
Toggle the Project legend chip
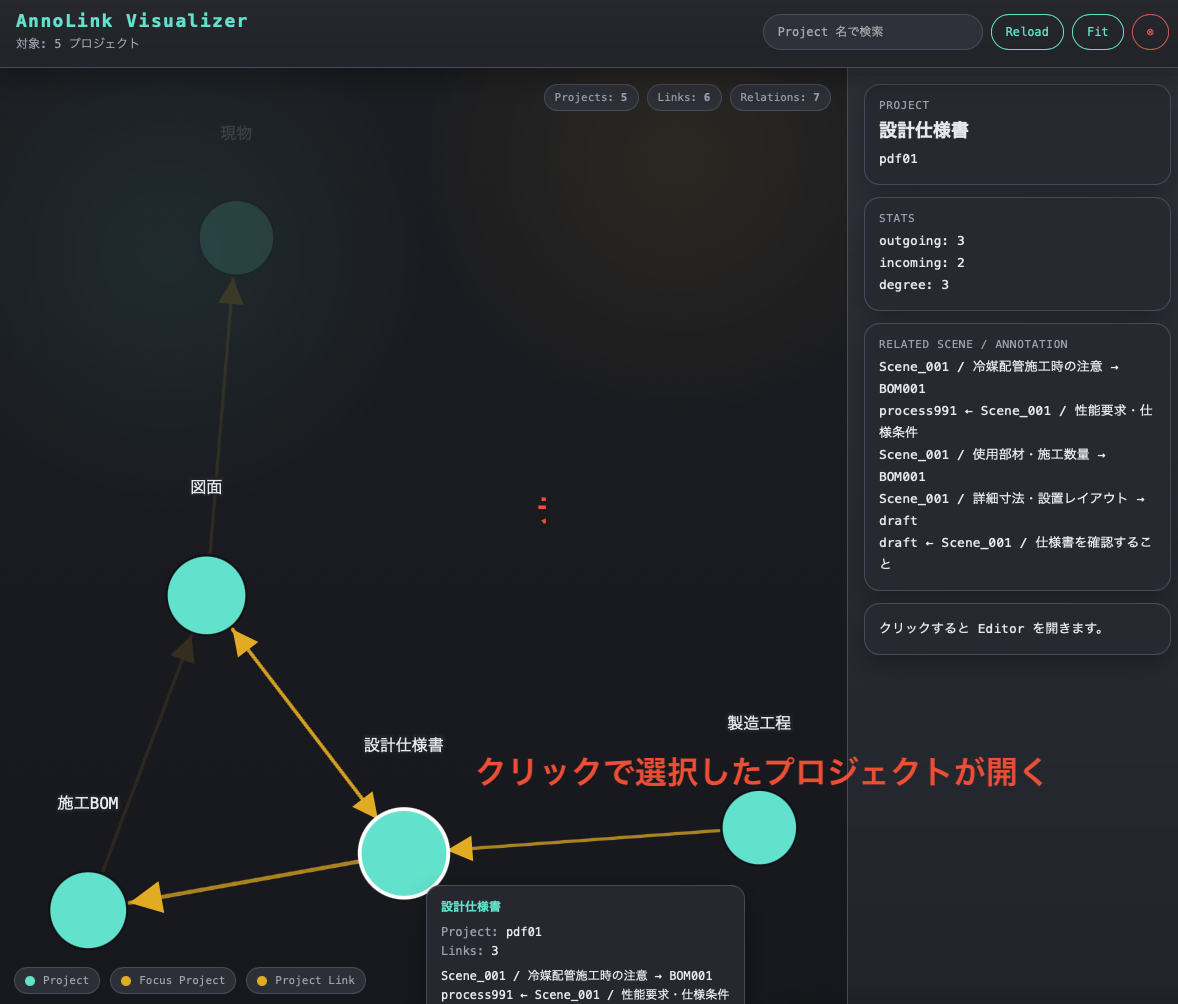(57, 980)
